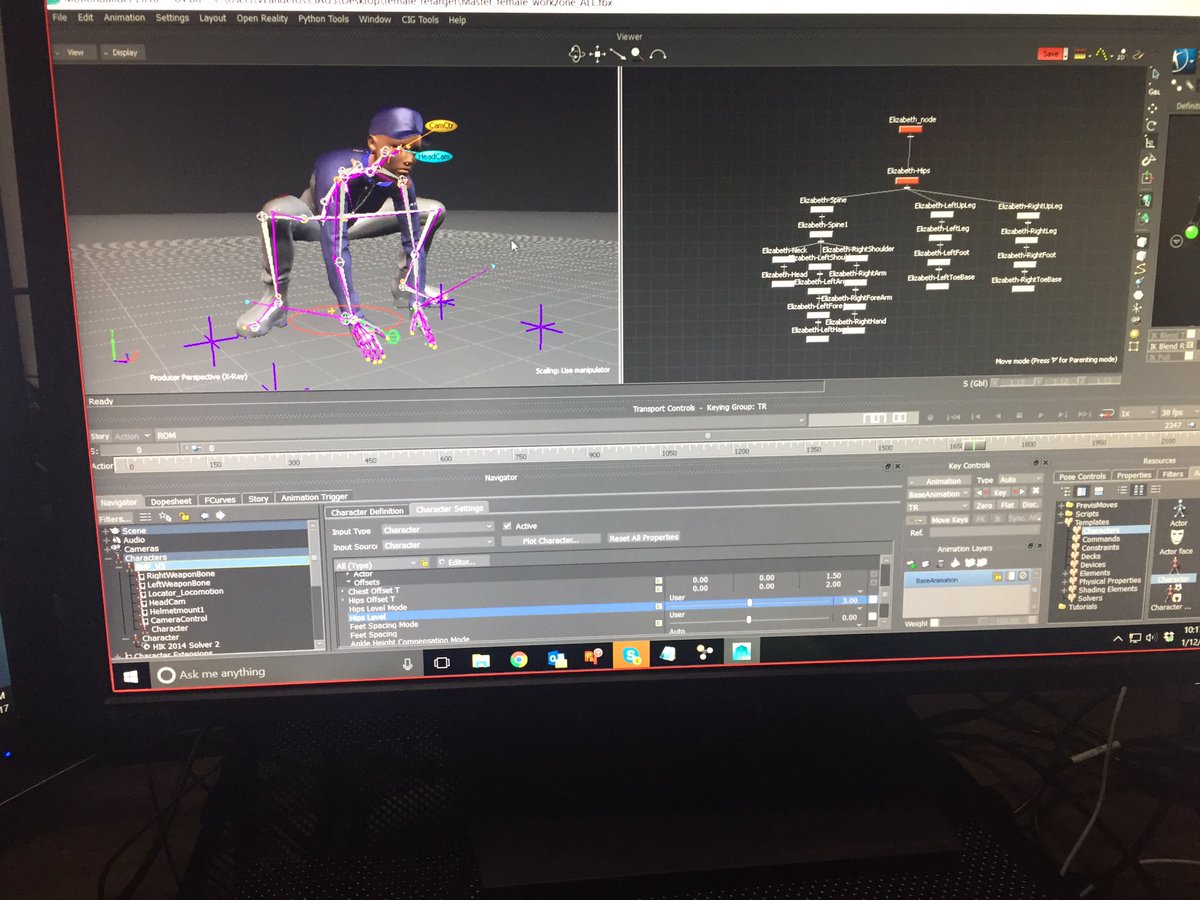Expand the PrevisMoves folder in Resources
The width and height of the screenshot is (1200, 900).
click(x=1063, y=506)
